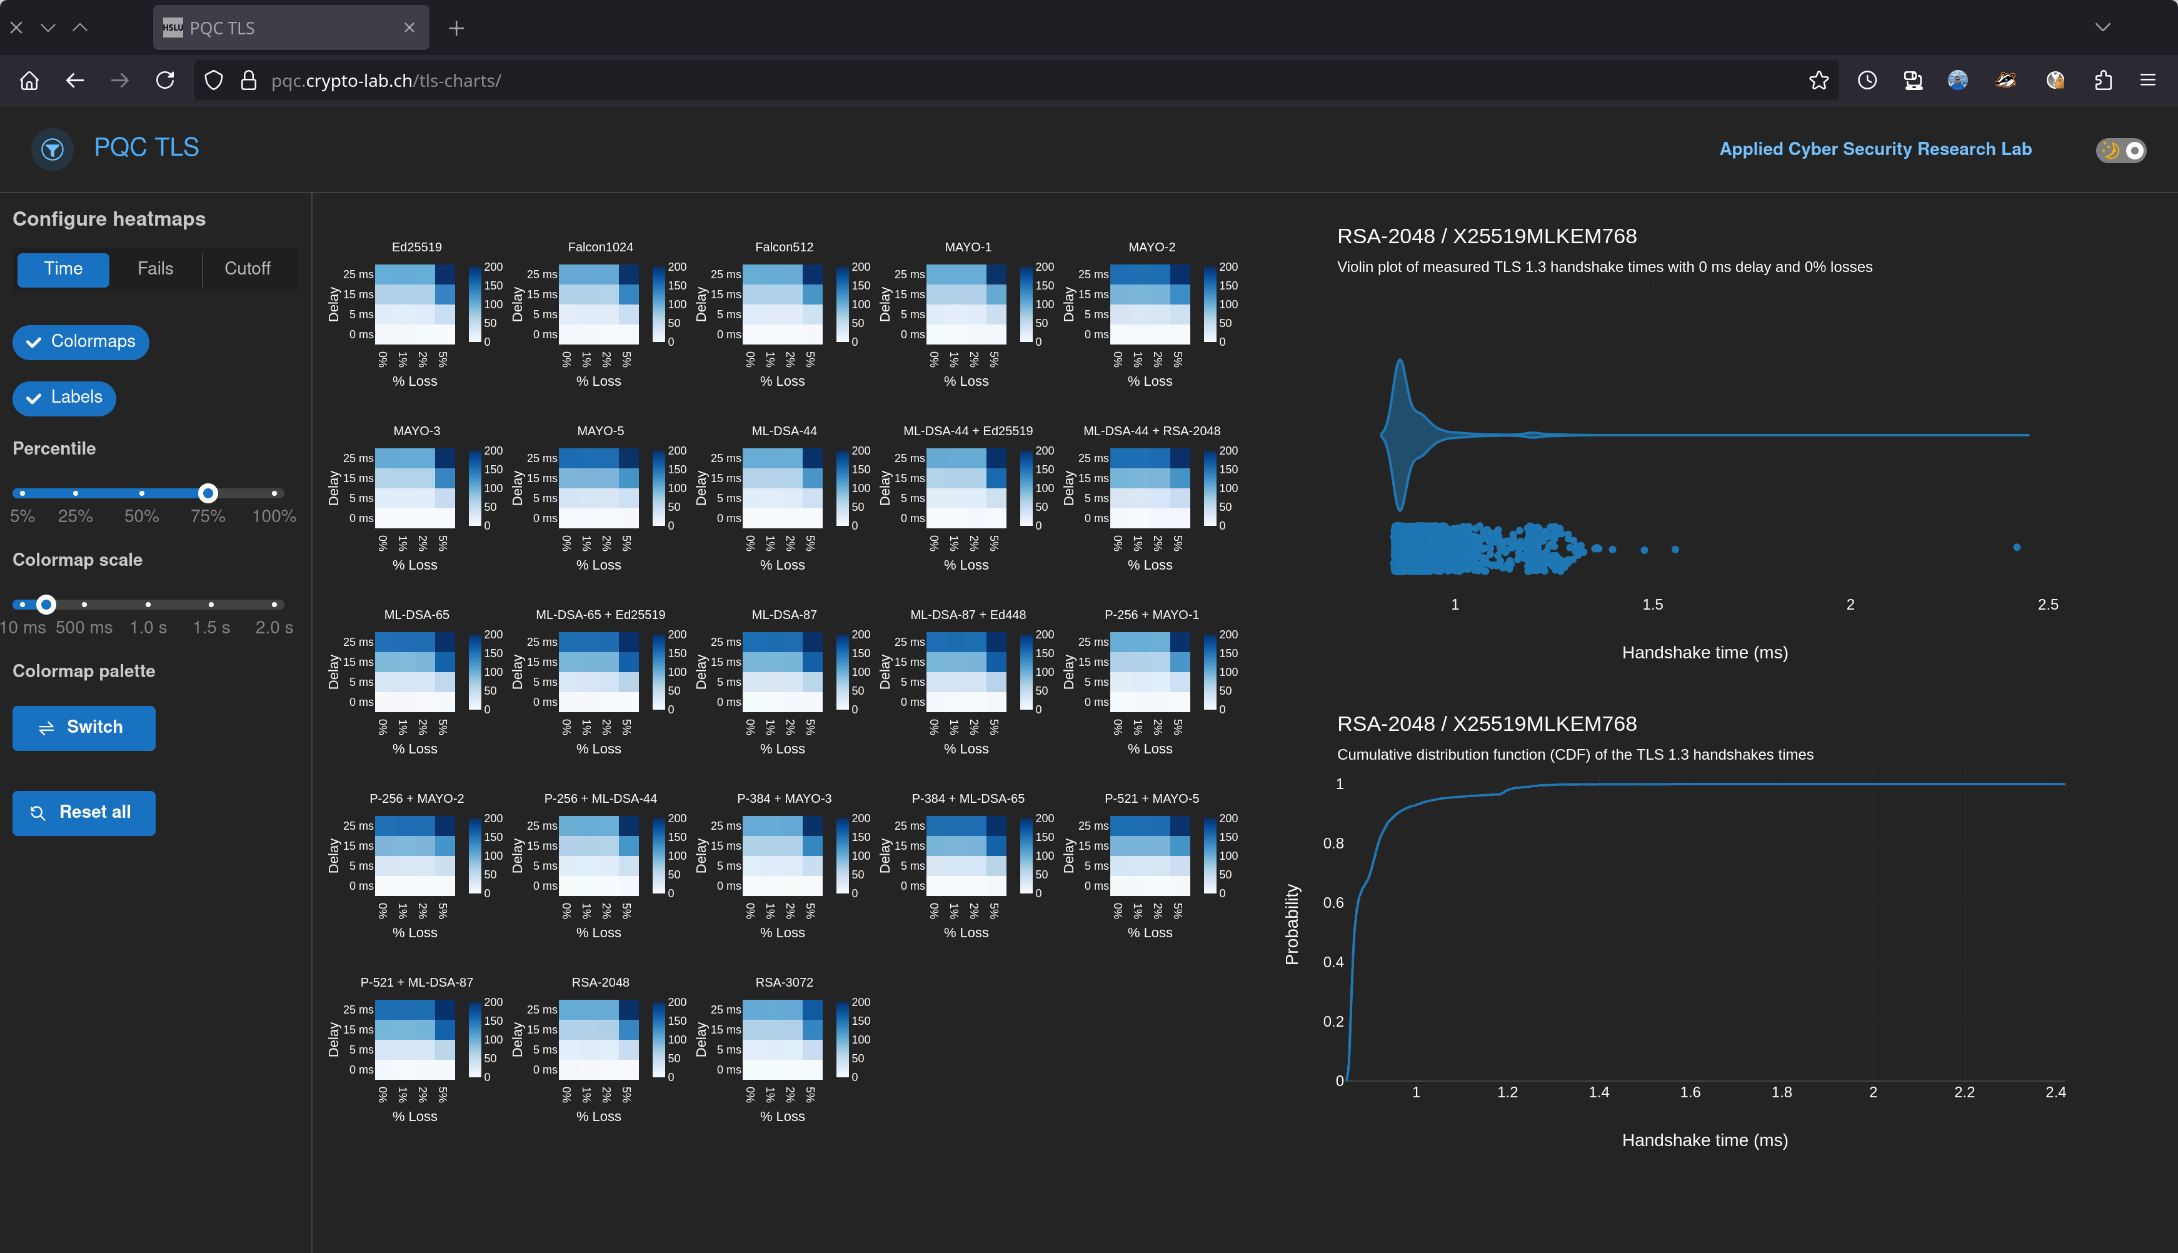Screen dimensions: 2178x1253
Task: Expand the list all tabs chevron
Action: pos(2102,28)
